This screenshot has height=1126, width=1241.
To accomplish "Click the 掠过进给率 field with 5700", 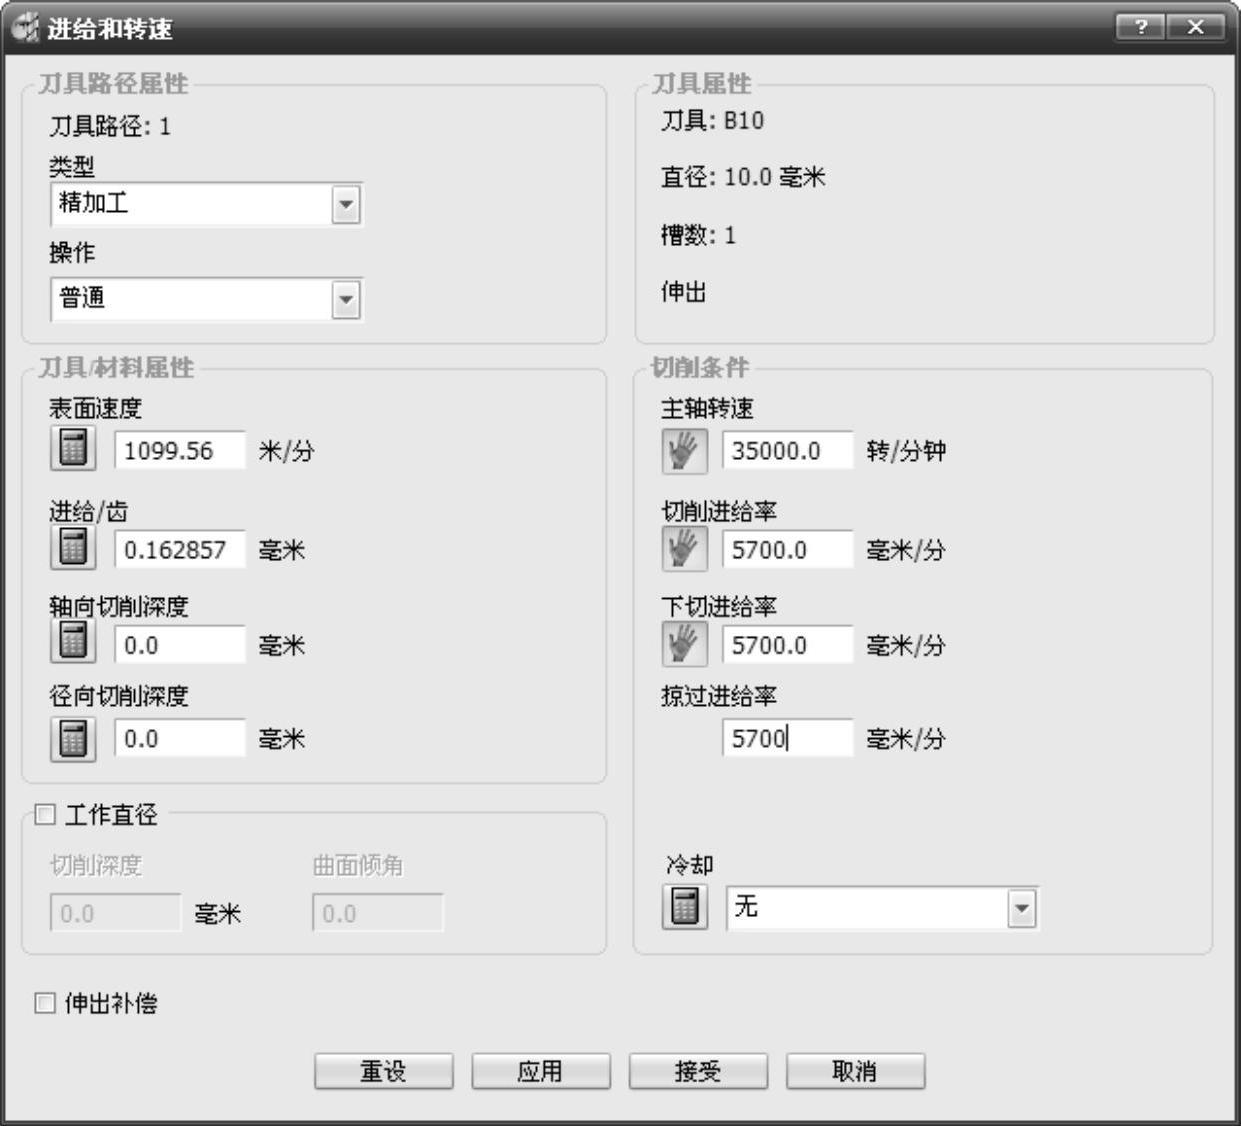I will [x=788, y=738].
